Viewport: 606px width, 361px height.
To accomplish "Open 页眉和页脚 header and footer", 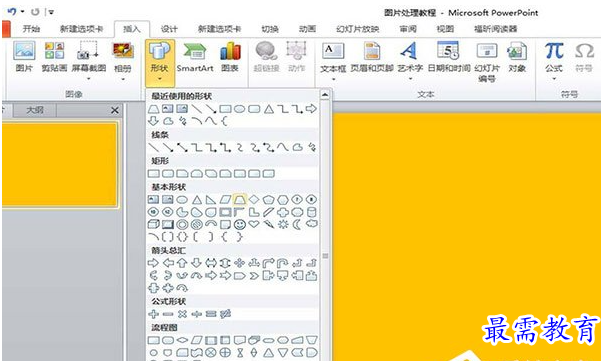I will tap(372, 57).
